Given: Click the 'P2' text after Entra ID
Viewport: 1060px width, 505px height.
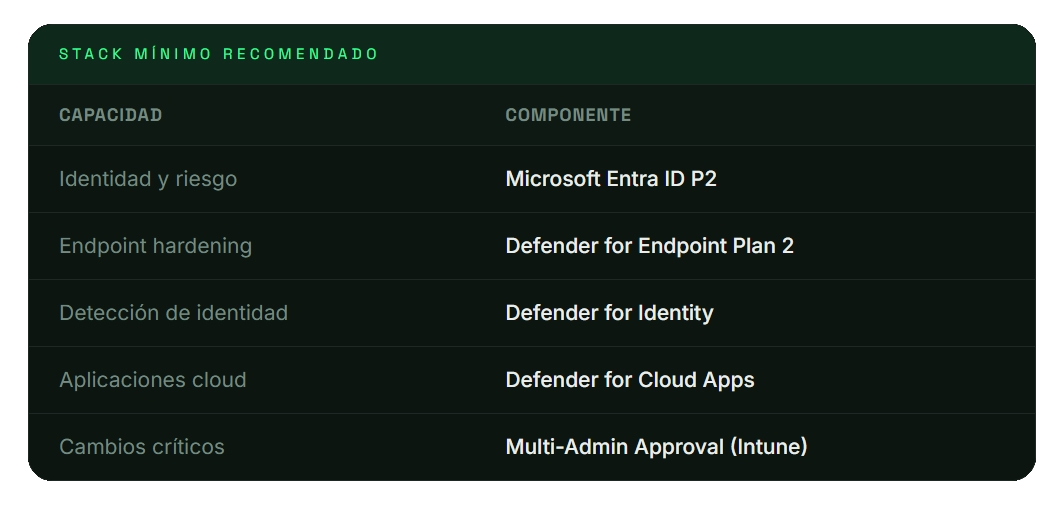Looking at the screenshot, I should [x=704, y=179].
